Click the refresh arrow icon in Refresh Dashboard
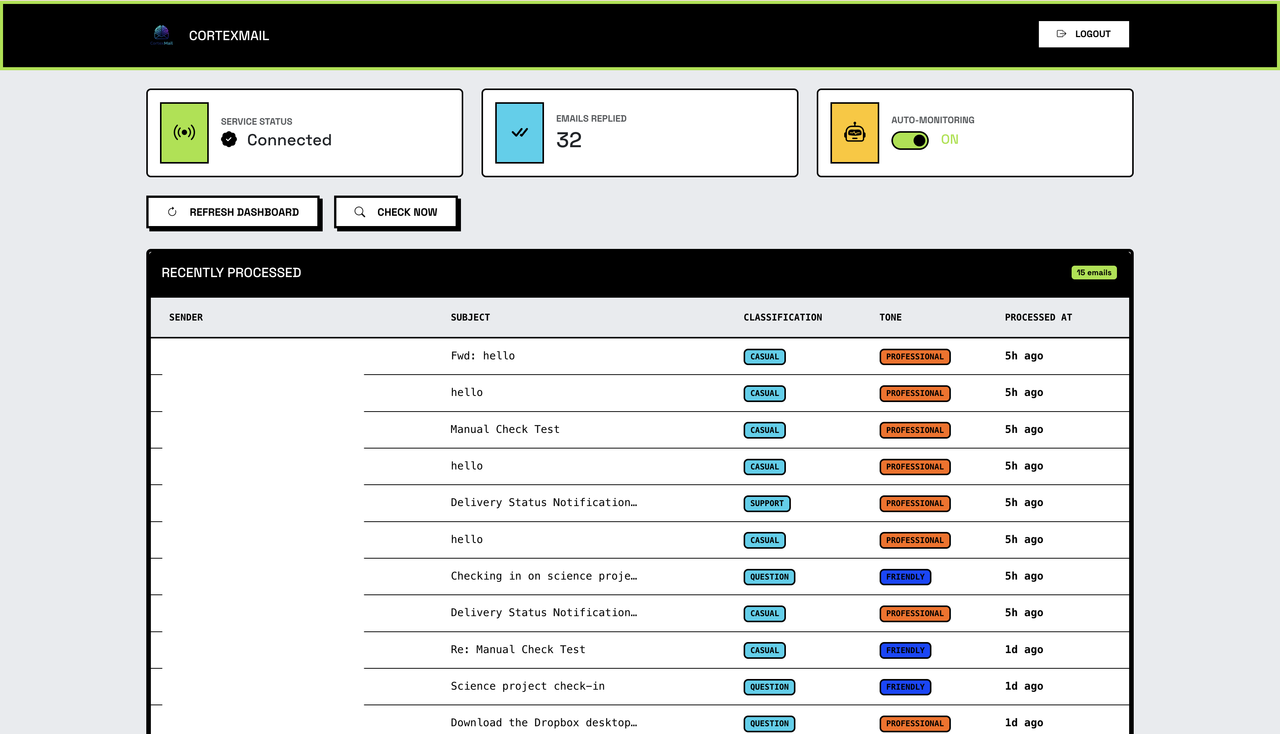This screenshot has height=734, width=1280. [x=172, y=212]
